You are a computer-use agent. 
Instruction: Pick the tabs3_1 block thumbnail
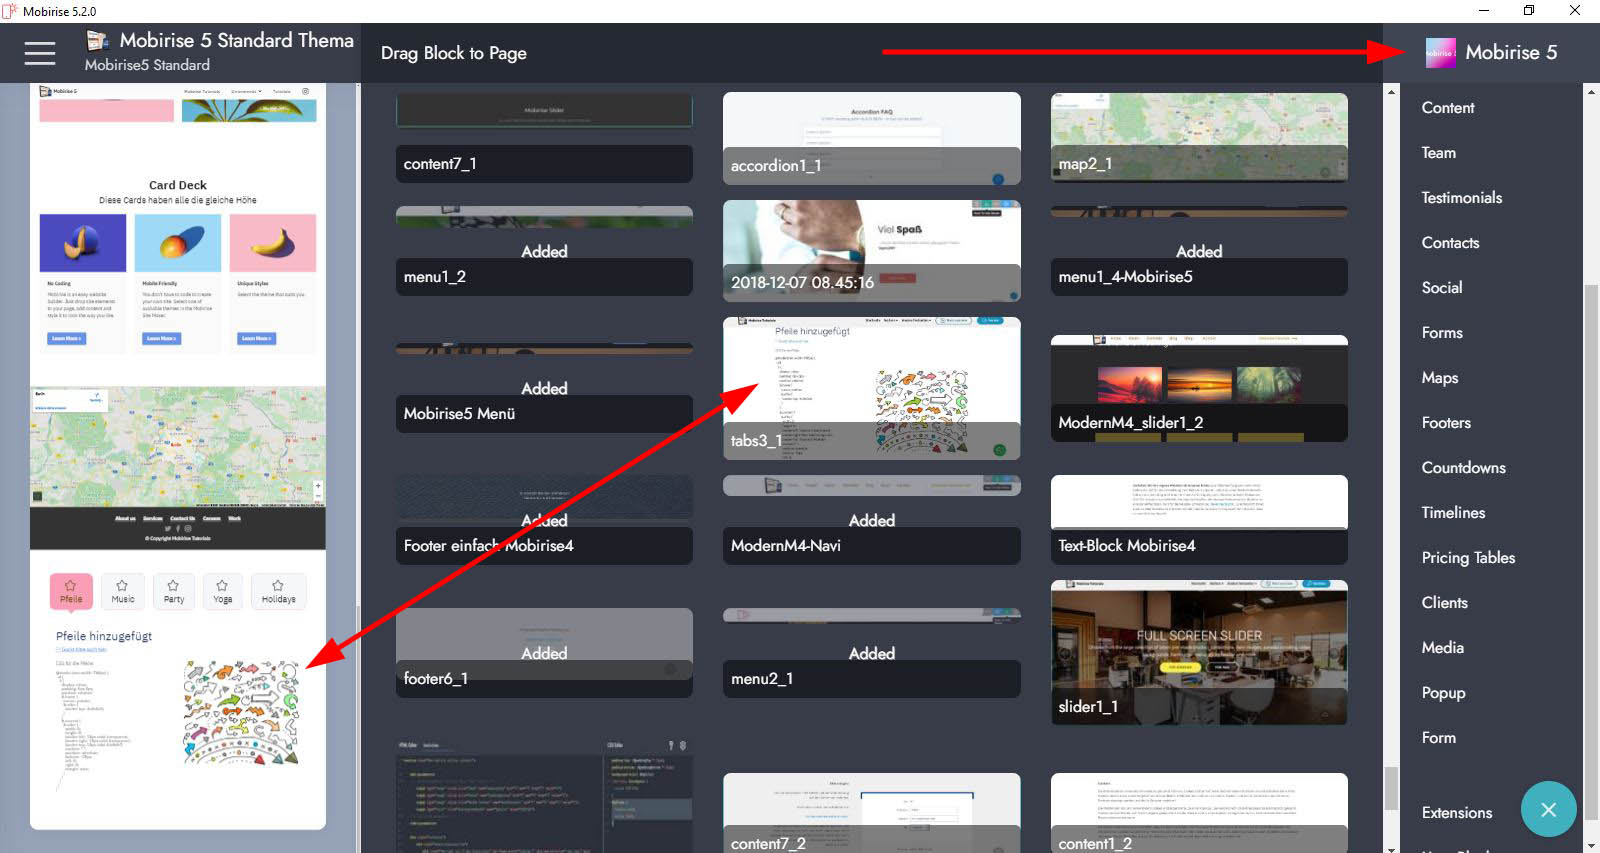point(871,388)
